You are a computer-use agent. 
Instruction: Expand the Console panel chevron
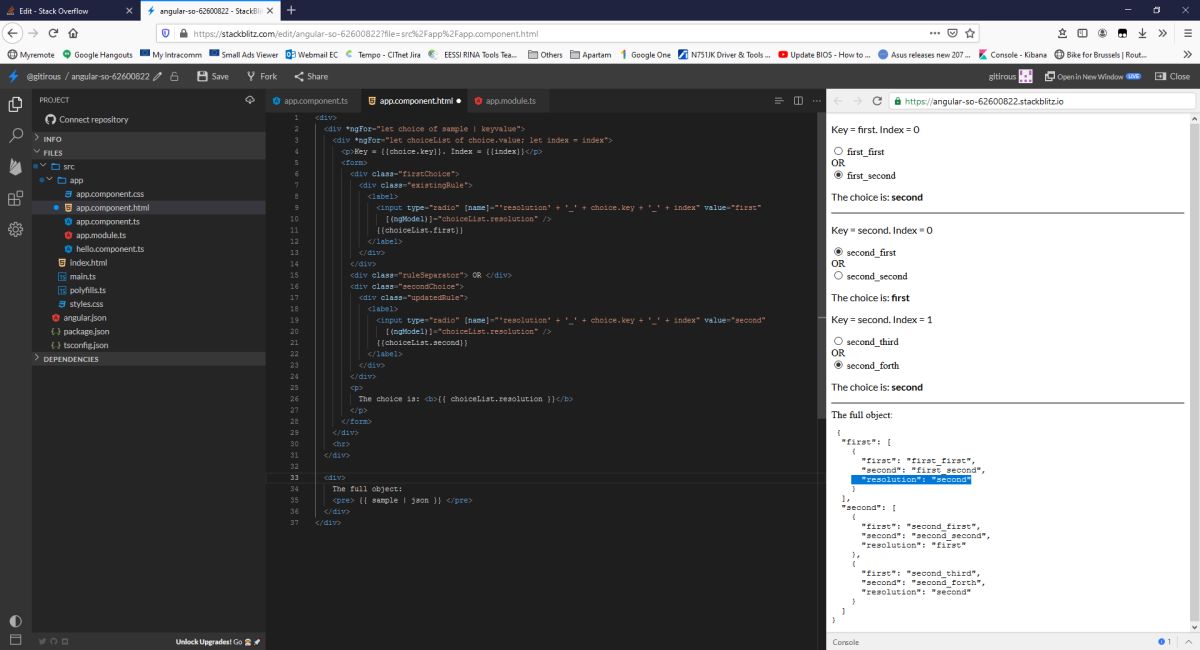click(x=1189, y=641)
